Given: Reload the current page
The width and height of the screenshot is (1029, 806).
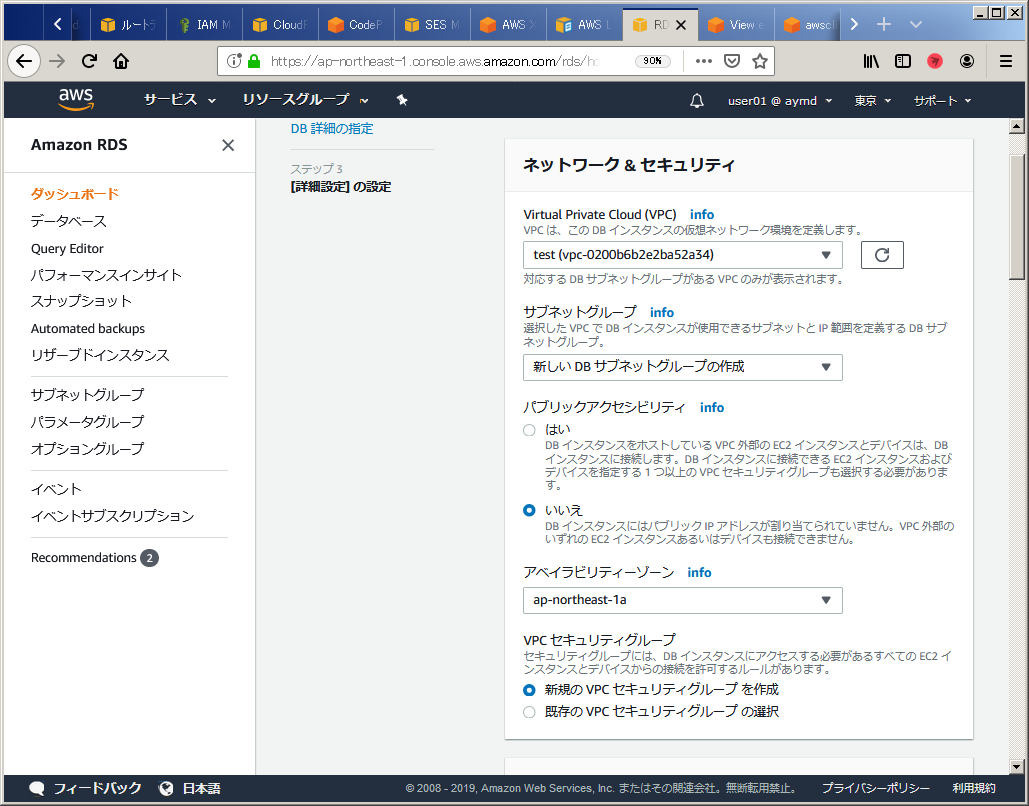Looking at the screenshot, I should click(x=89, y=62).
